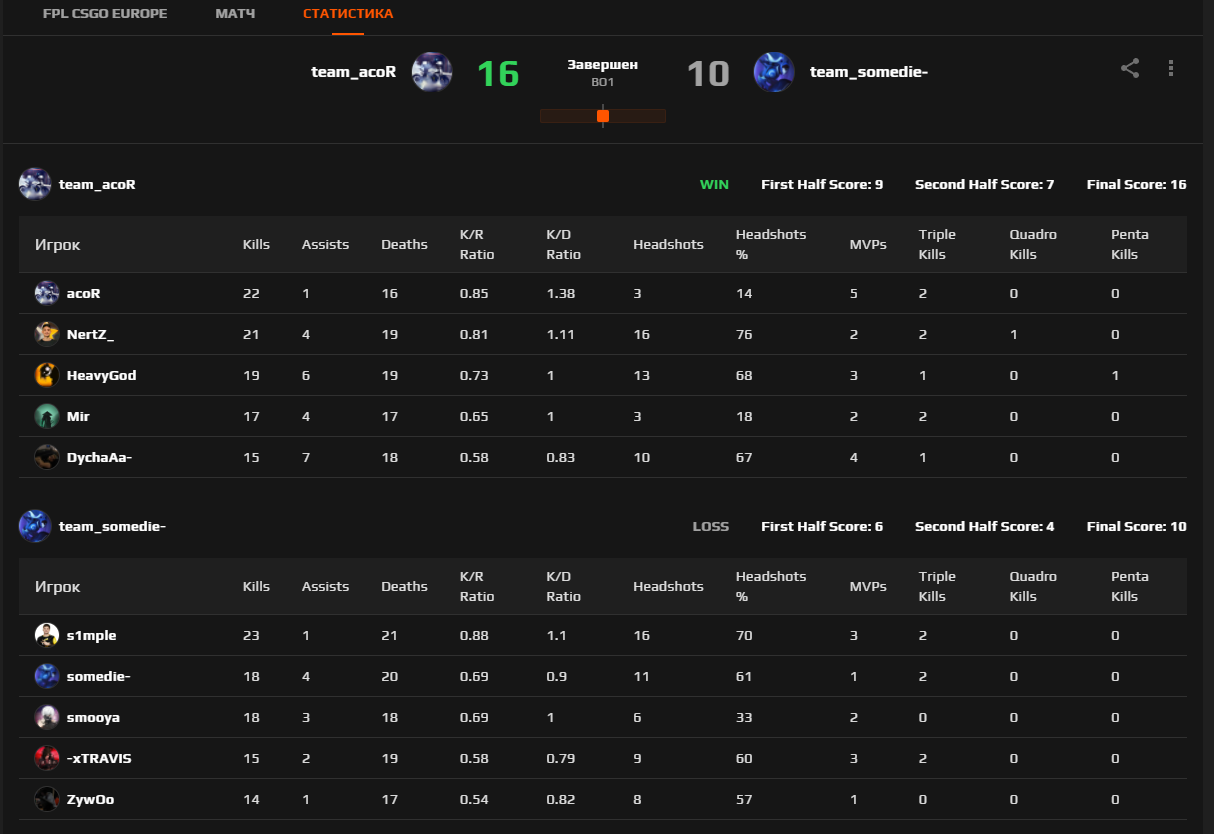Select ZywOo's avatar in the table
This screenshot has height=834, width=1214.
coord(47,799)
